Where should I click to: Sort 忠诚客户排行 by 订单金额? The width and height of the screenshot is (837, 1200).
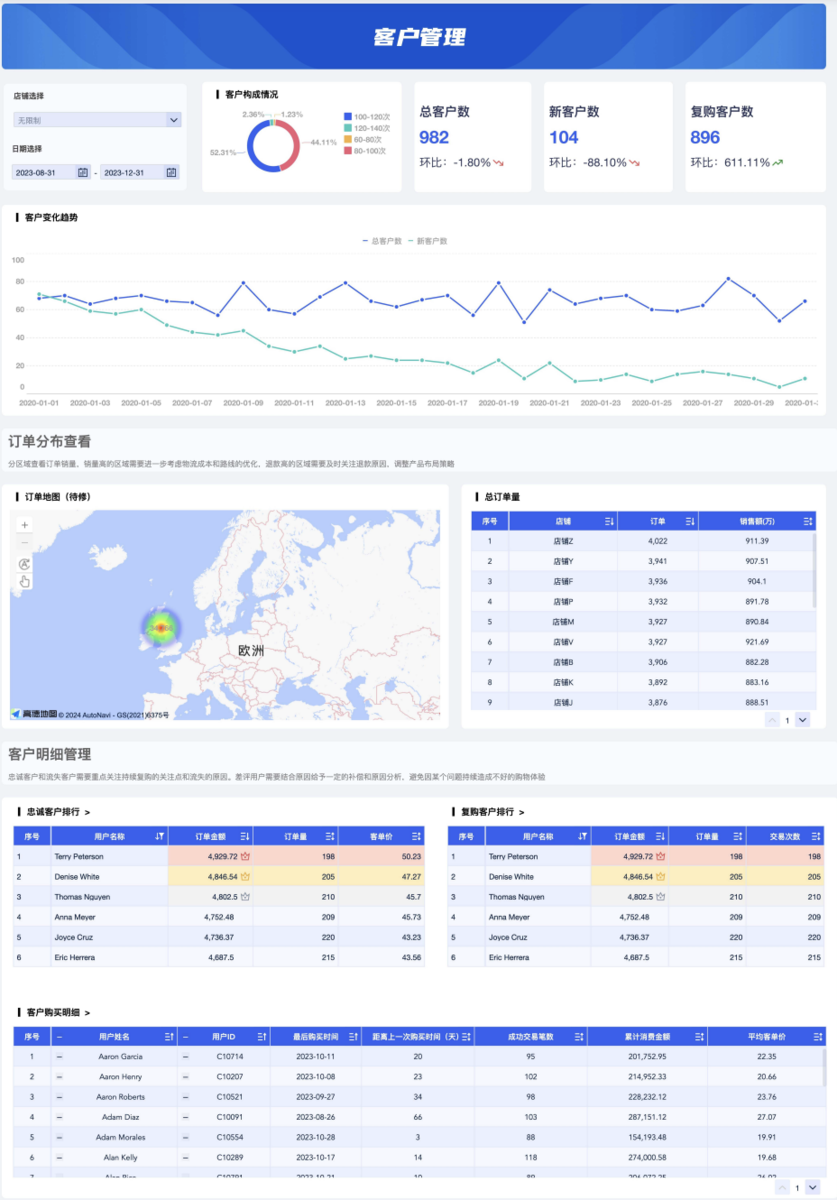click(x=244, y=836)
